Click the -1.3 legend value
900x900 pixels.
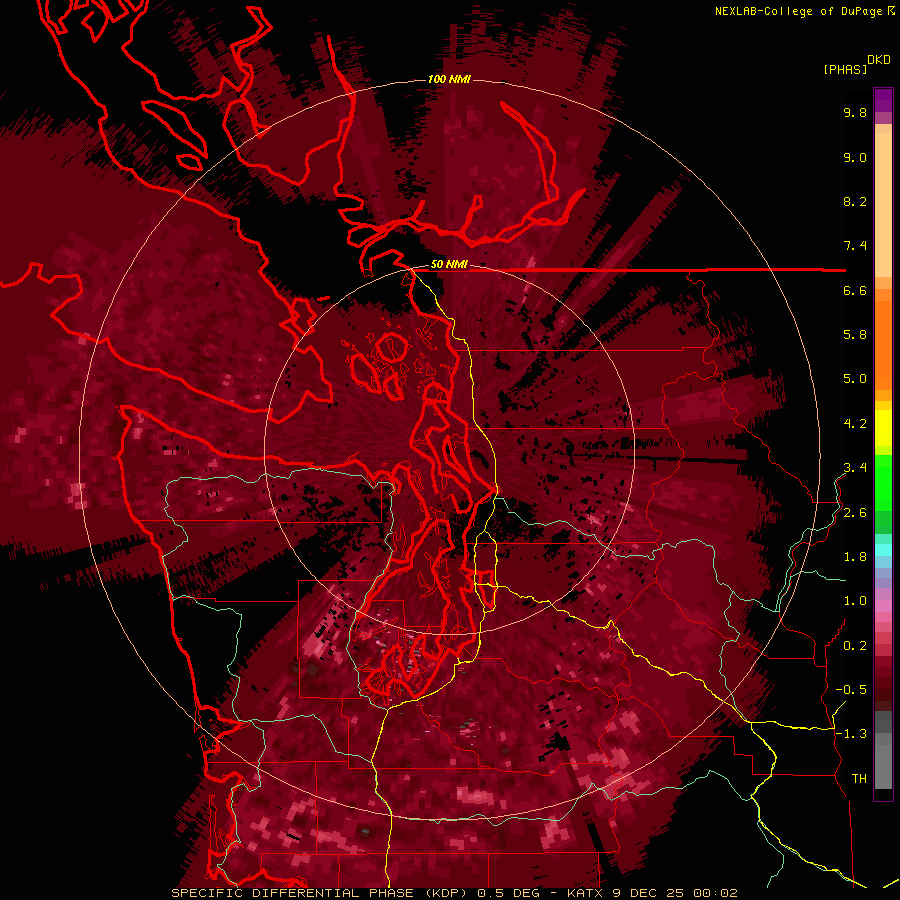click(851, 734)
